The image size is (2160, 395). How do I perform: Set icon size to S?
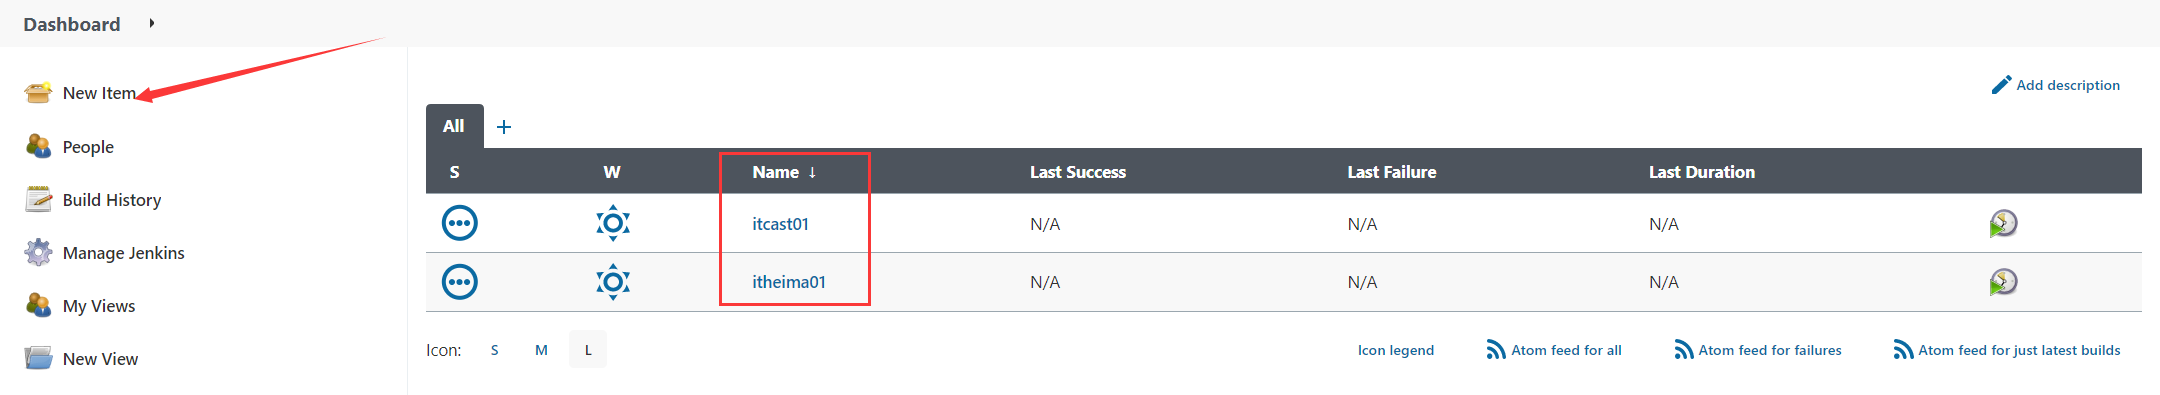[x=494, y=350]
